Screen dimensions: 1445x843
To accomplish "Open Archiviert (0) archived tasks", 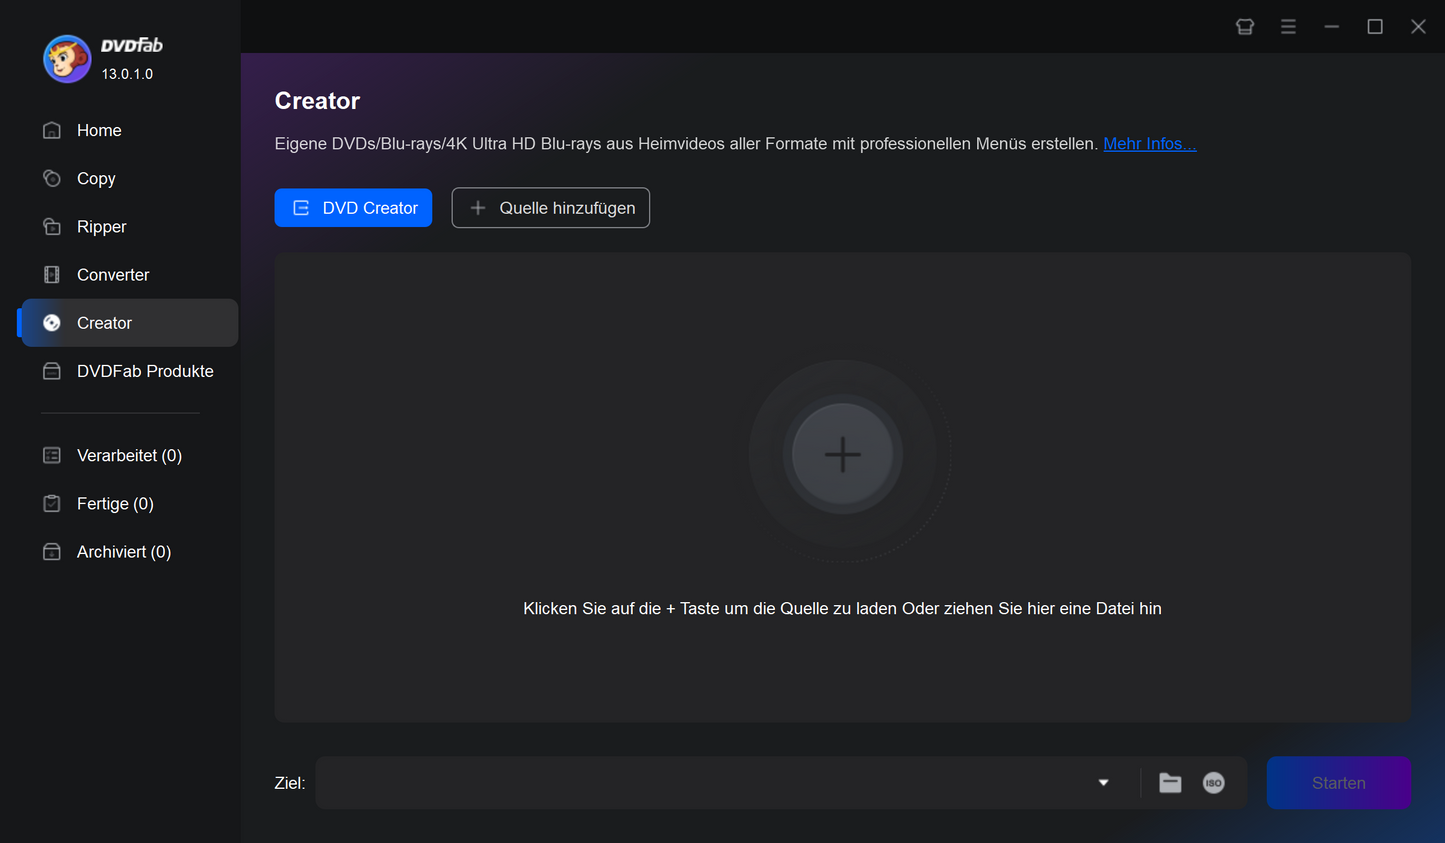I will click(123, 552).
